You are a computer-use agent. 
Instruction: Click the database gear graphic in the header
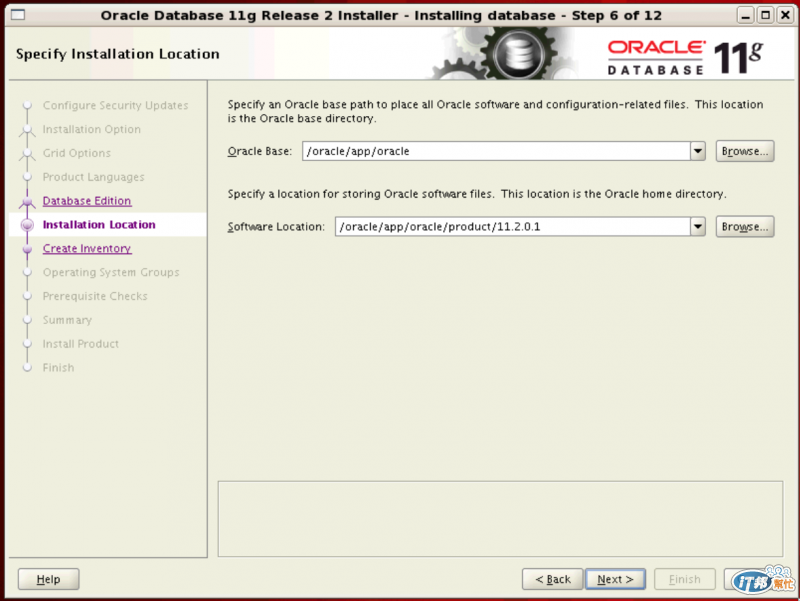pyautogui.click(x=518, y=54)
